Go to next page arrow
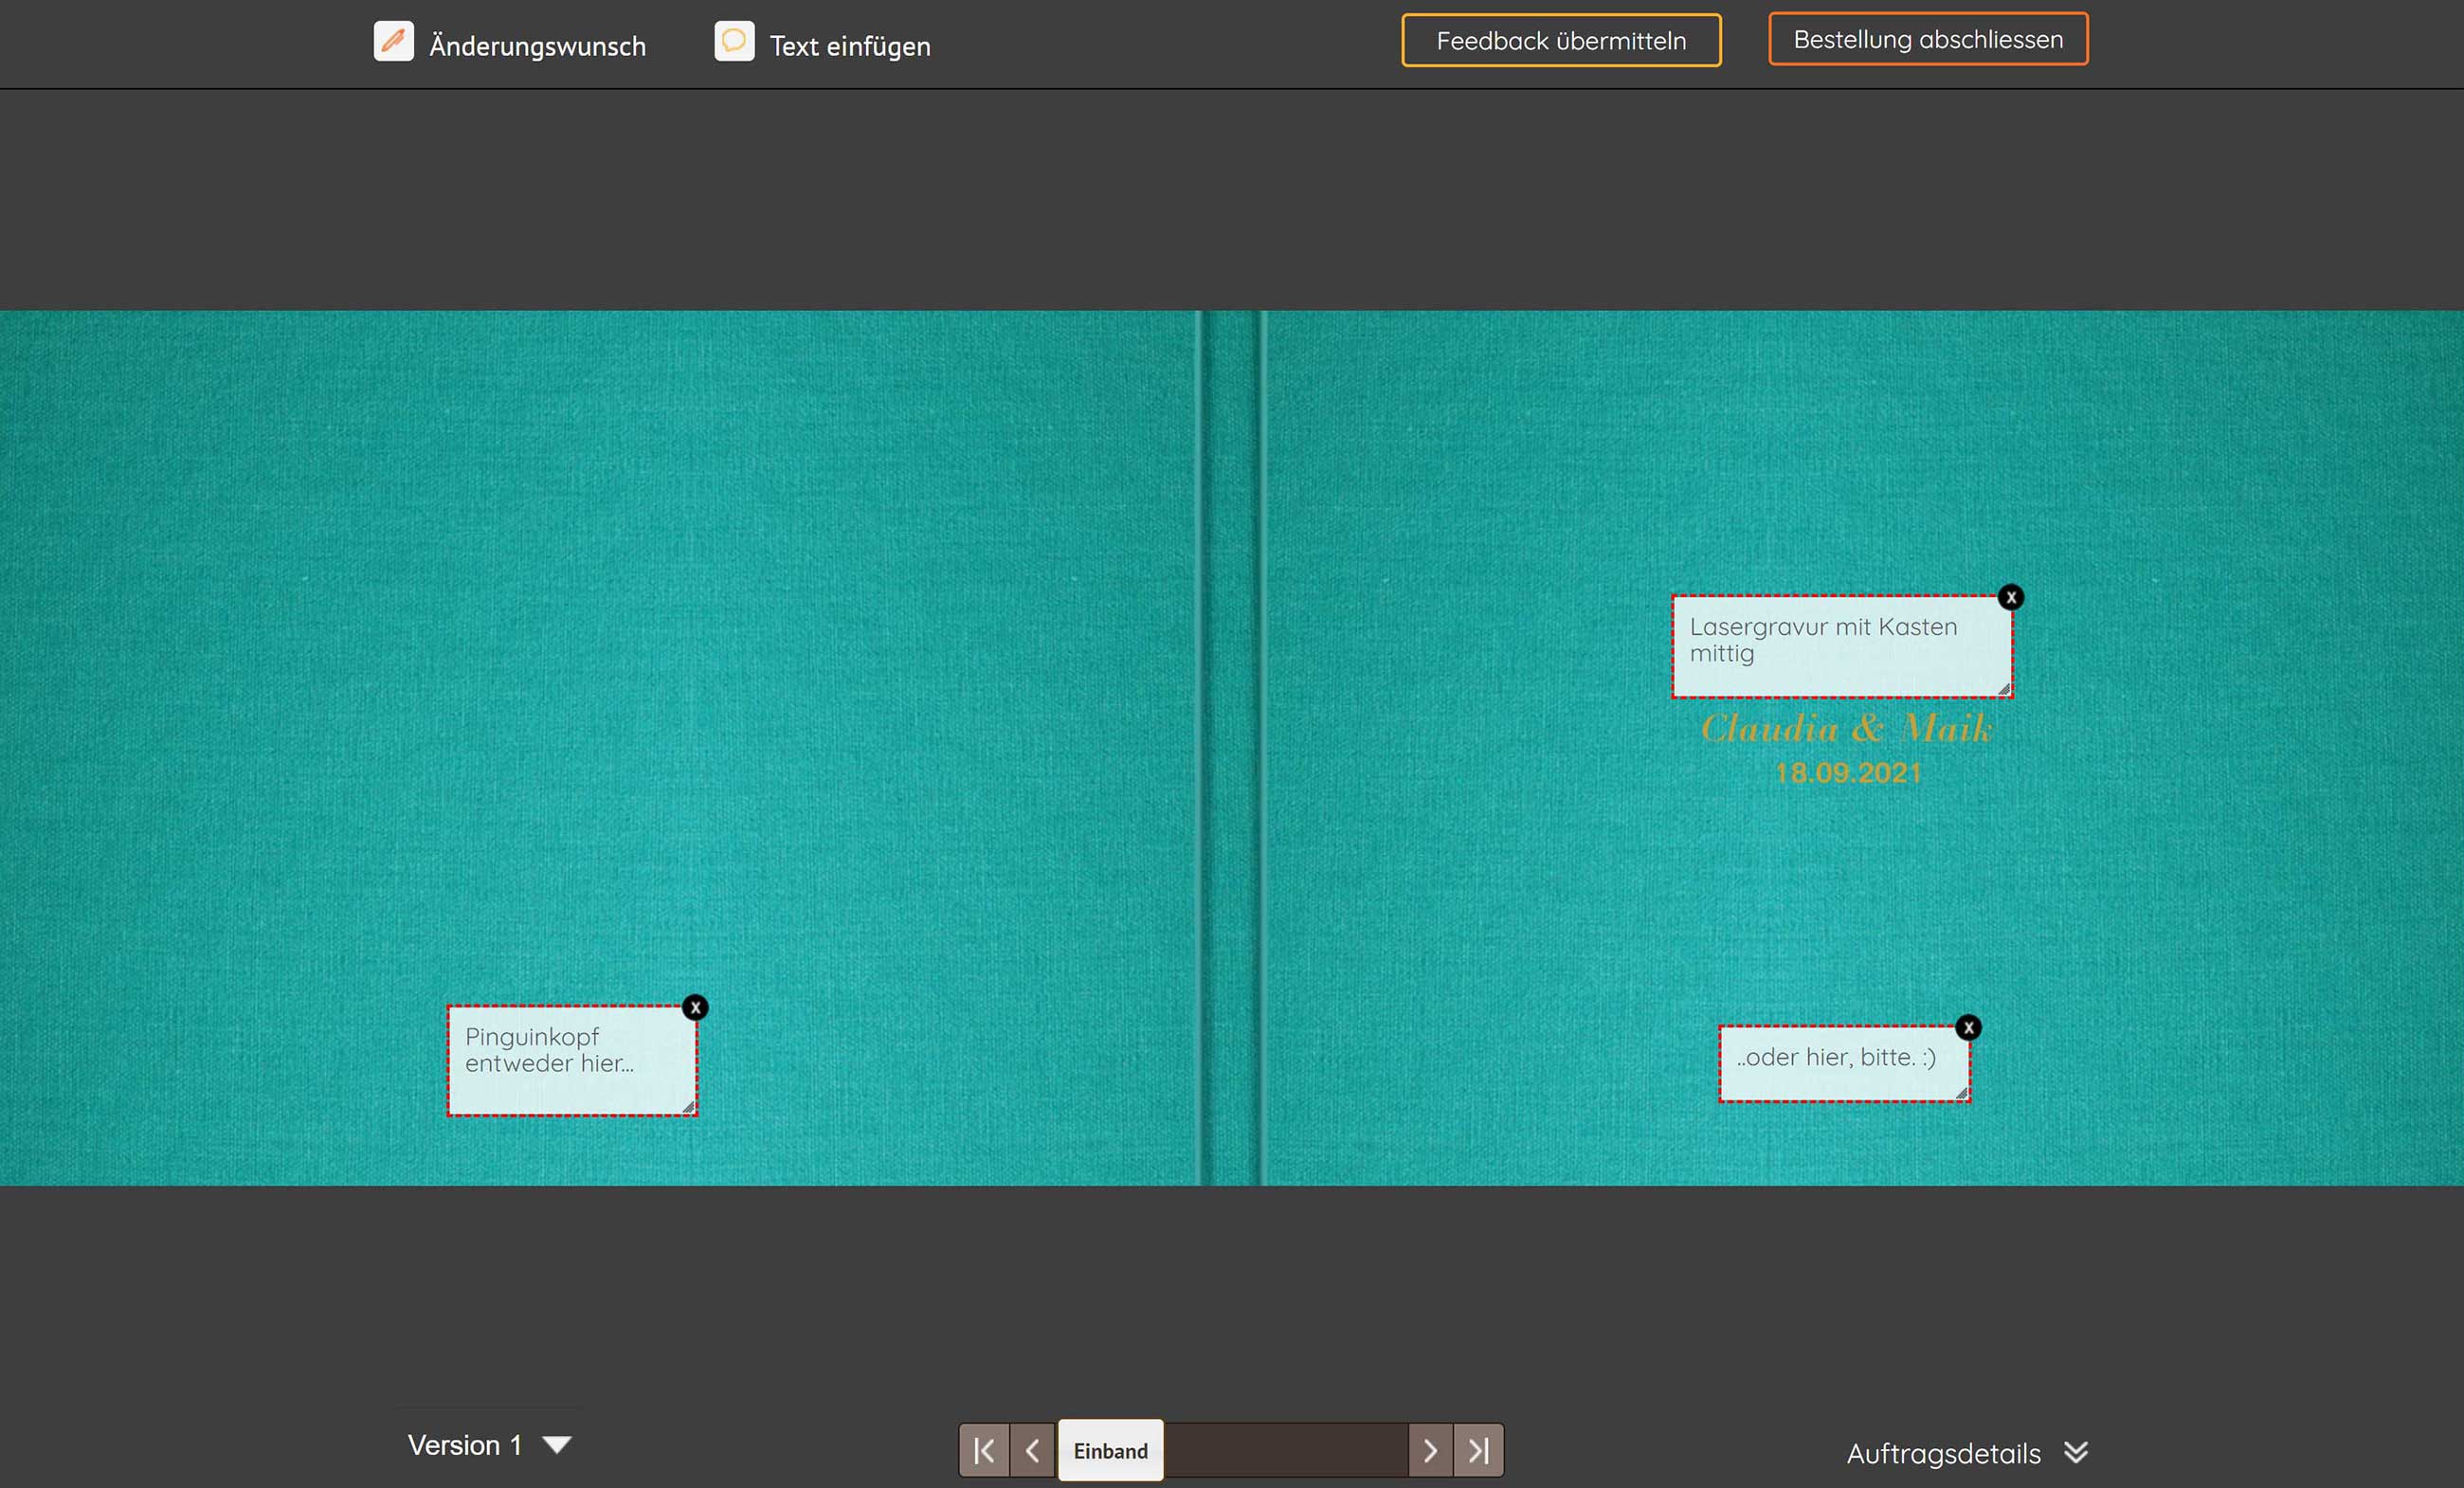Viewport: 2464px width, 1488px height. pyautogui.click(x=1430, y=1451)
